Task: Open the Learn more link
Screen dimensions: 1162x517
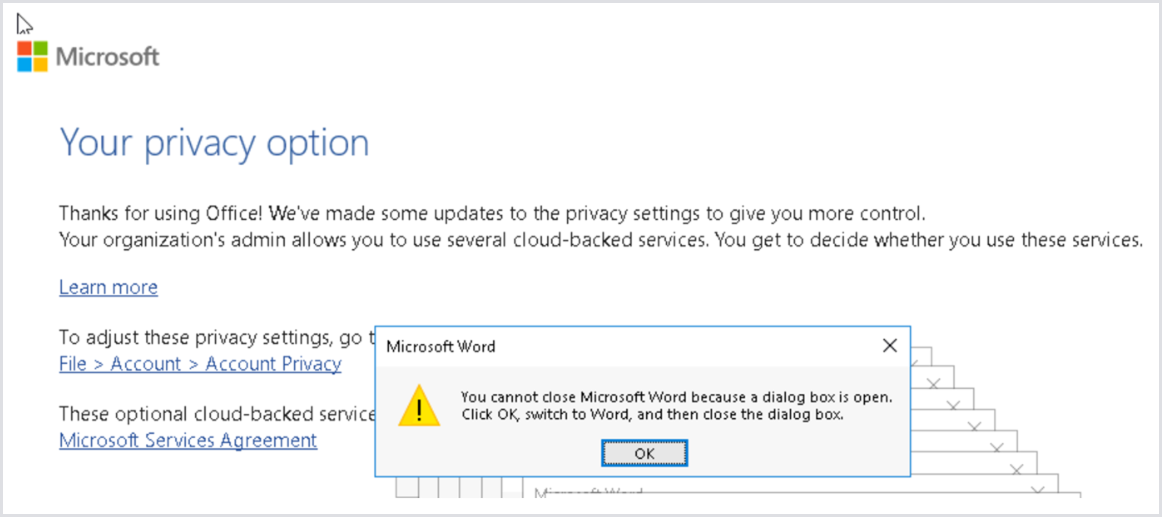Action: [108, 288]
